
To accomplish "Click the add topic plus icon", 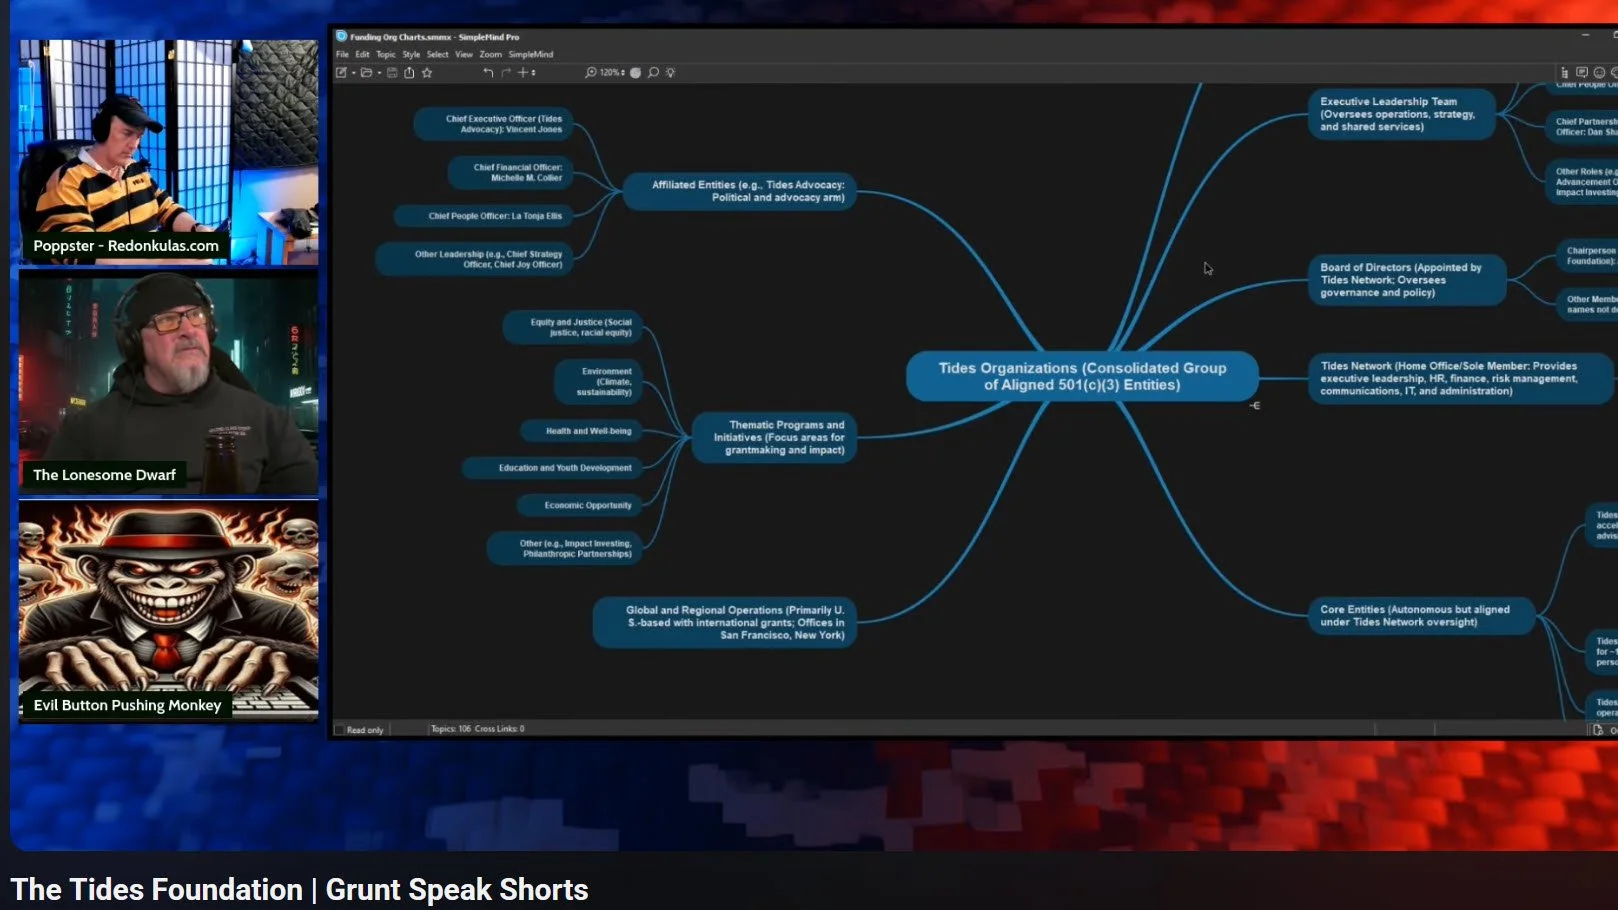I will (523, 72).
